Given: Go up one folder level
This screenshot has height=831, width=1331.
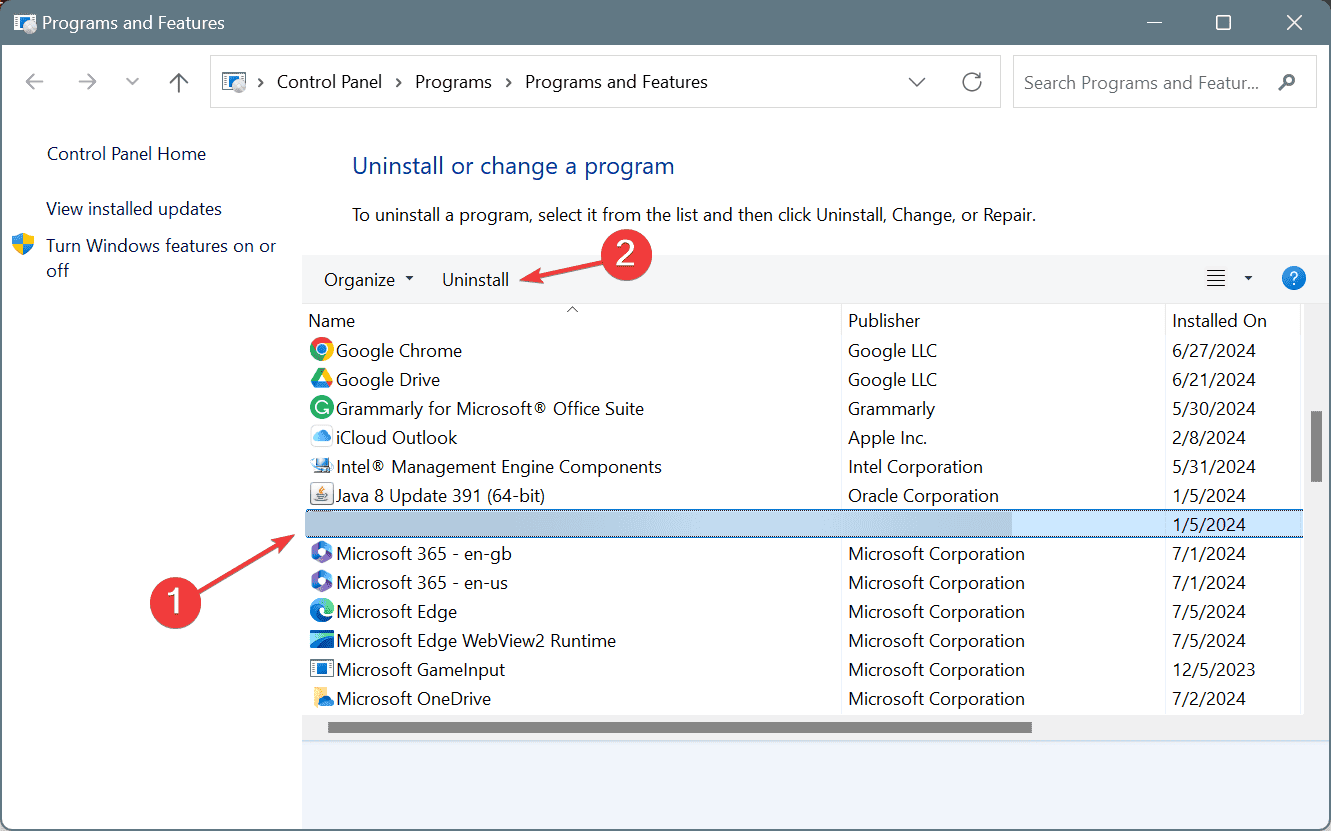Looking at the screenshot, I should (x=179, y=82).
